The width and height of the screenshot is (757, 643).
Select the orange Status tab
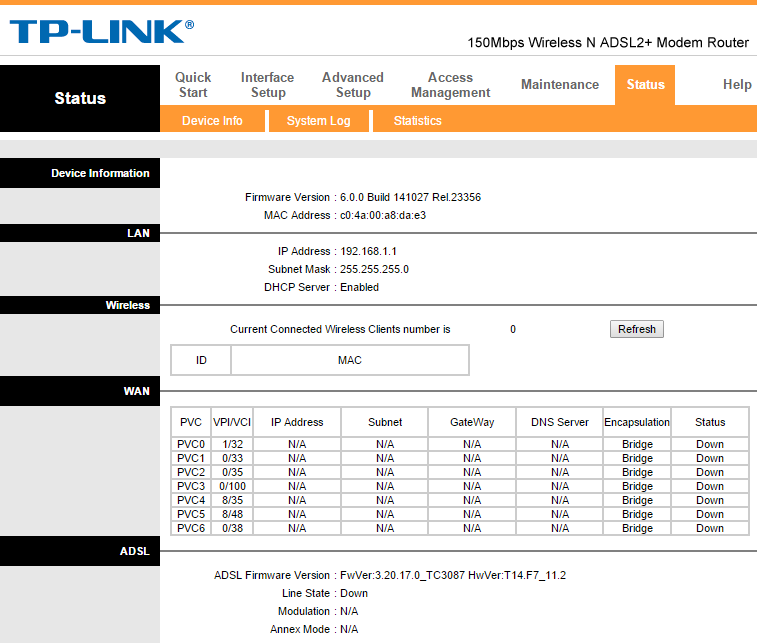tap(645, 85)
